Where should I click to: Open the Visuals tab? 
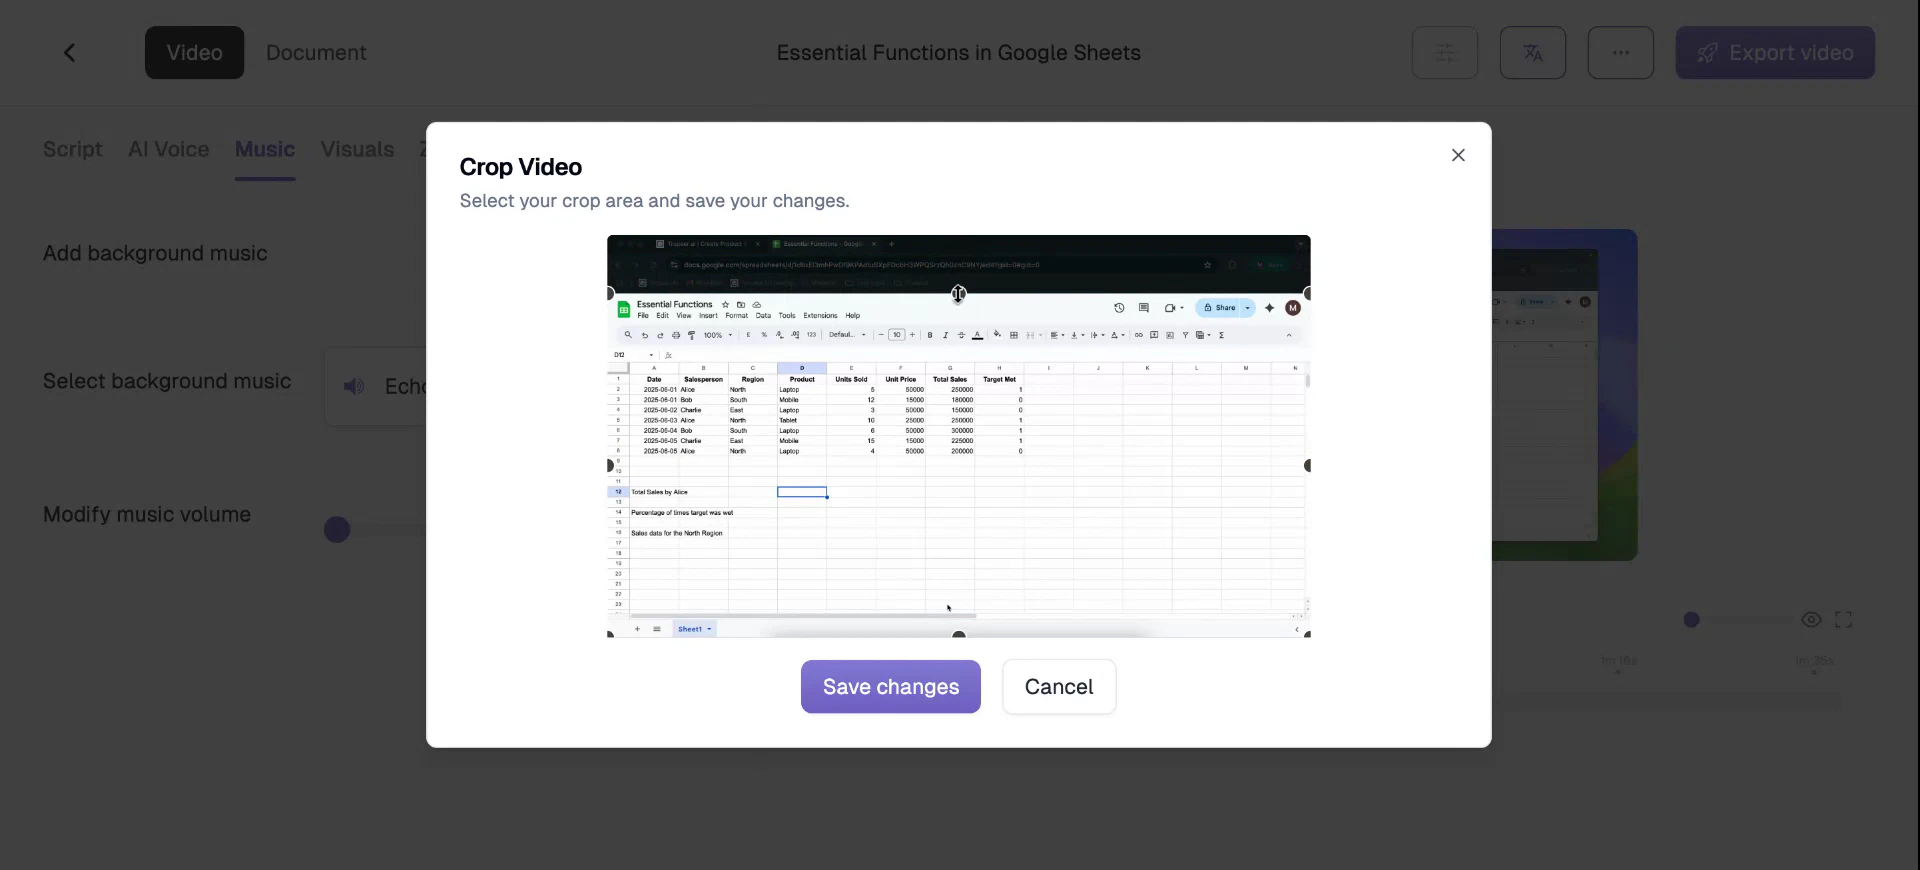357,149
